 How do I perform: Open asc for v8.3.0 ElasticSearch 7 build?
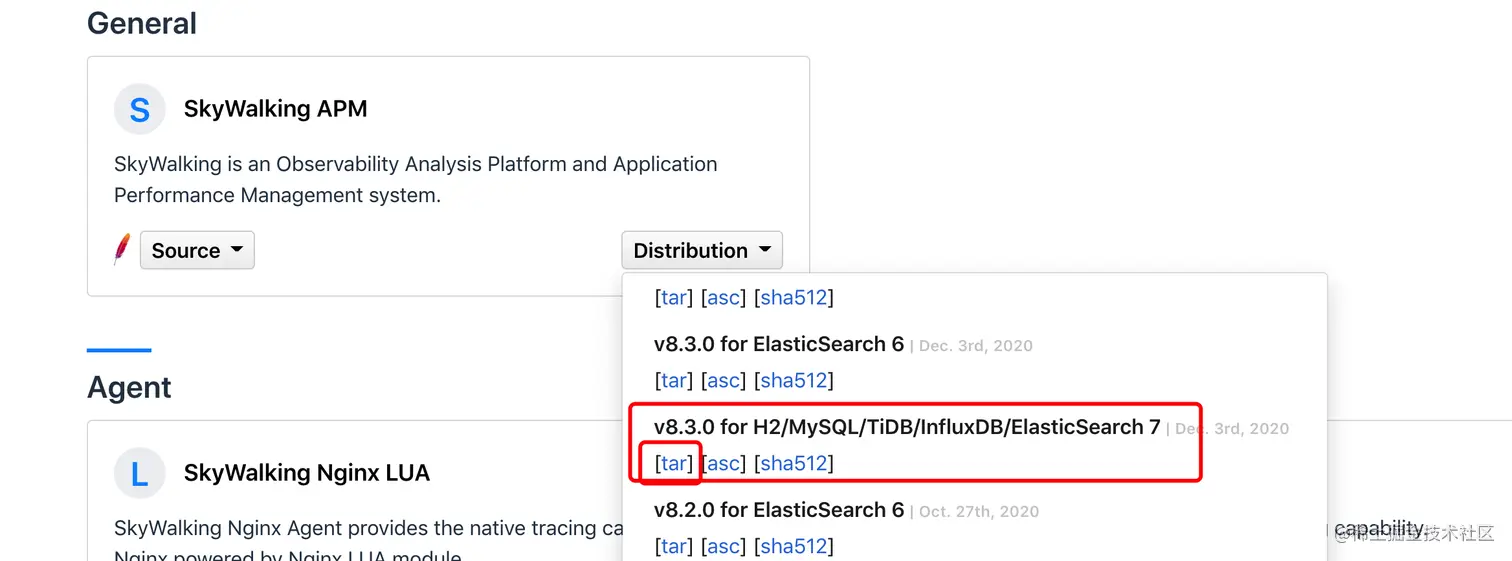pyautogui.click(x=724, y=463)
